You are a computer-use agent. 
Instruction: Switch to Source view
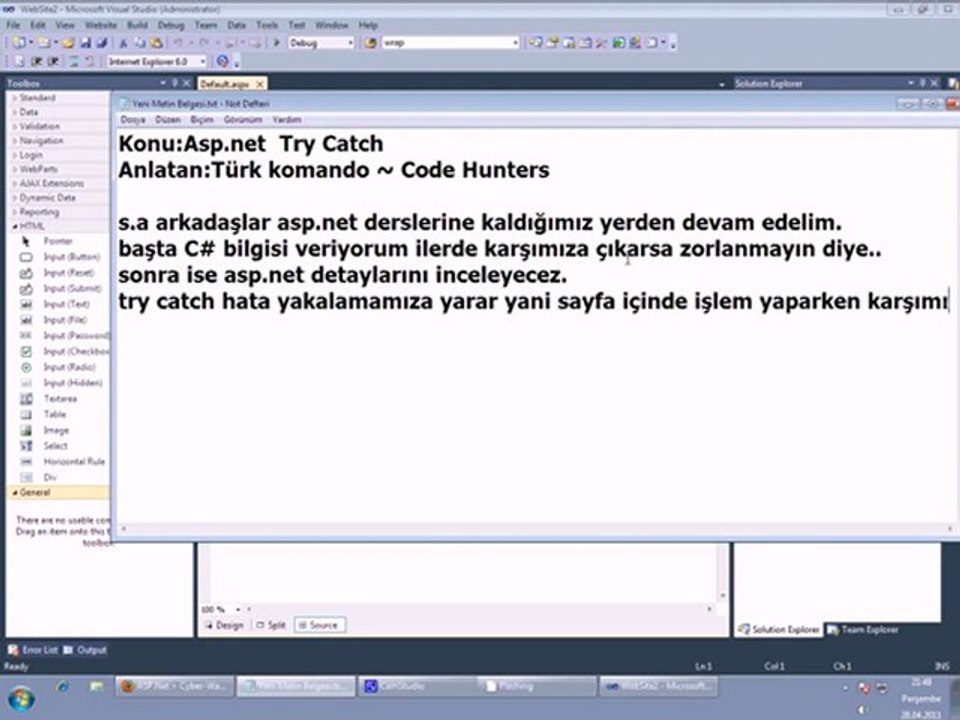pyautogui.click(x=319, y=625)
